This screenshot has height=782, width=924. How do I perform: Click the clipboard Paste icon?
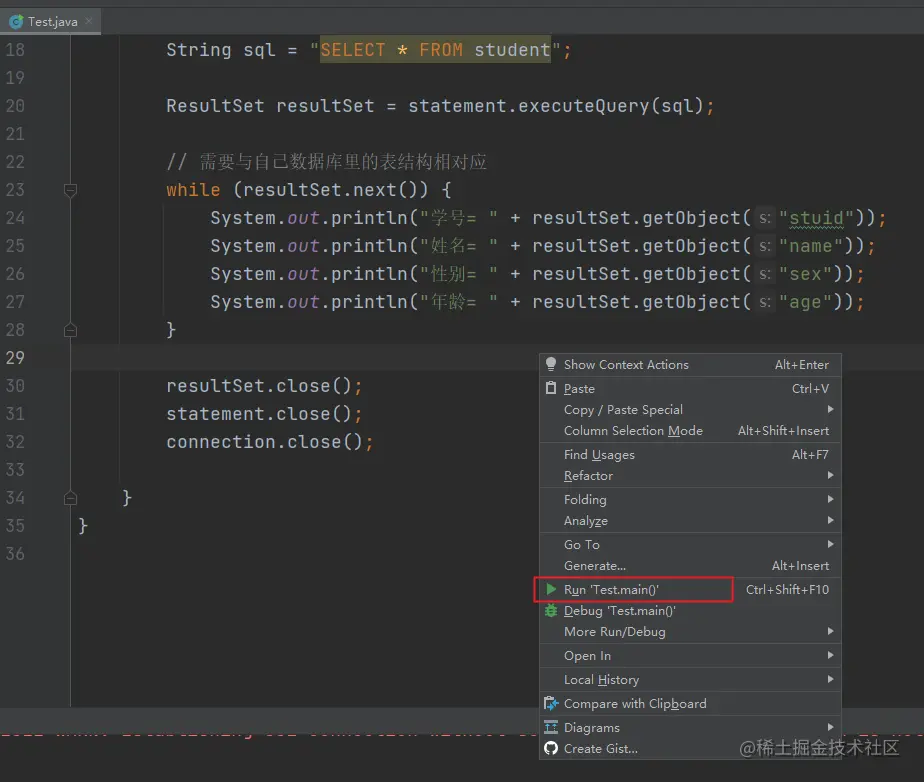click(551, 388)
